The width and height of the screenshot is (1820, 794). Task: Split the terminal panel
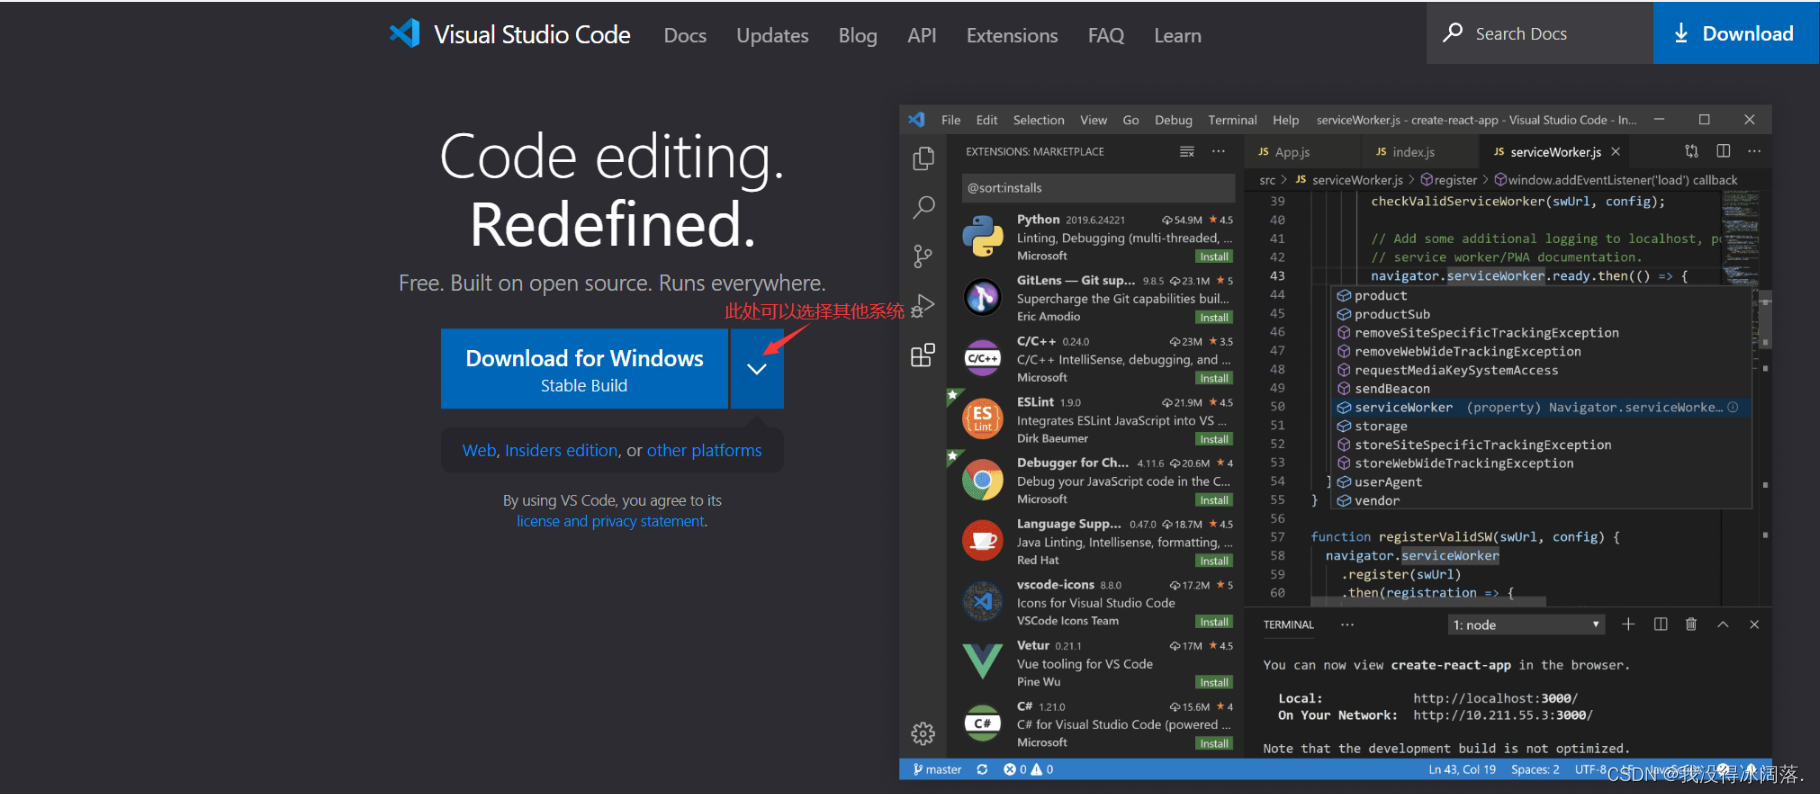click(x=1660, y=624)
